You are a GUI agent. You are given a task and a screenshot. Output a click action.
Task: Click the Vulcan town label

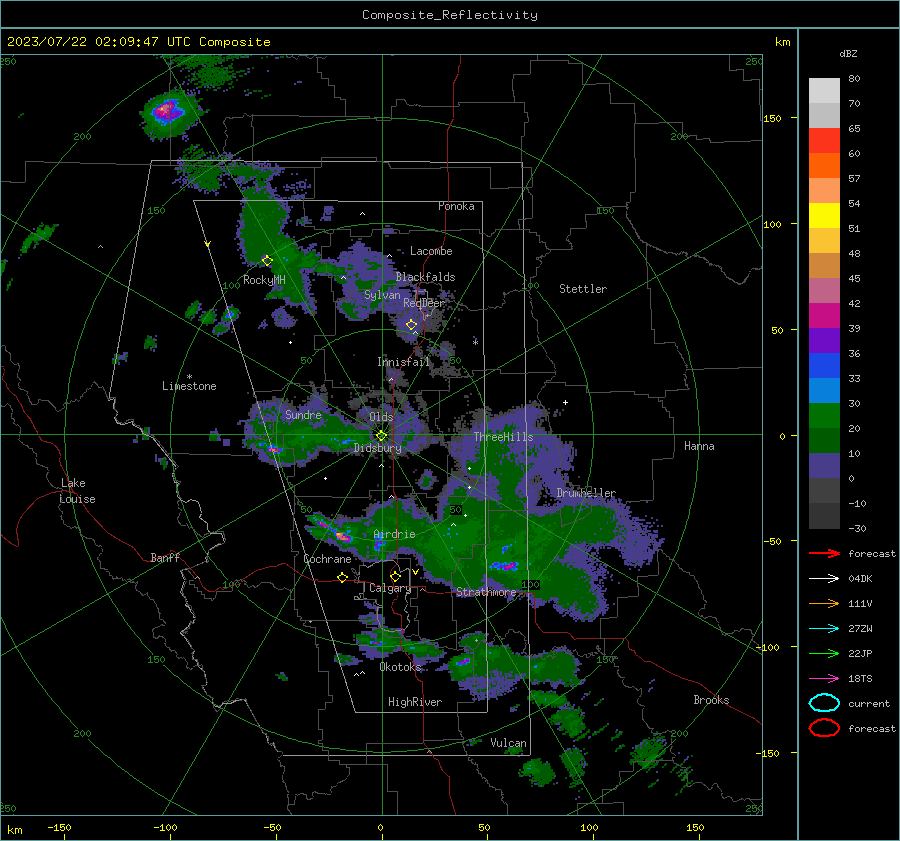pyautogui.click(x=508, y=743)
